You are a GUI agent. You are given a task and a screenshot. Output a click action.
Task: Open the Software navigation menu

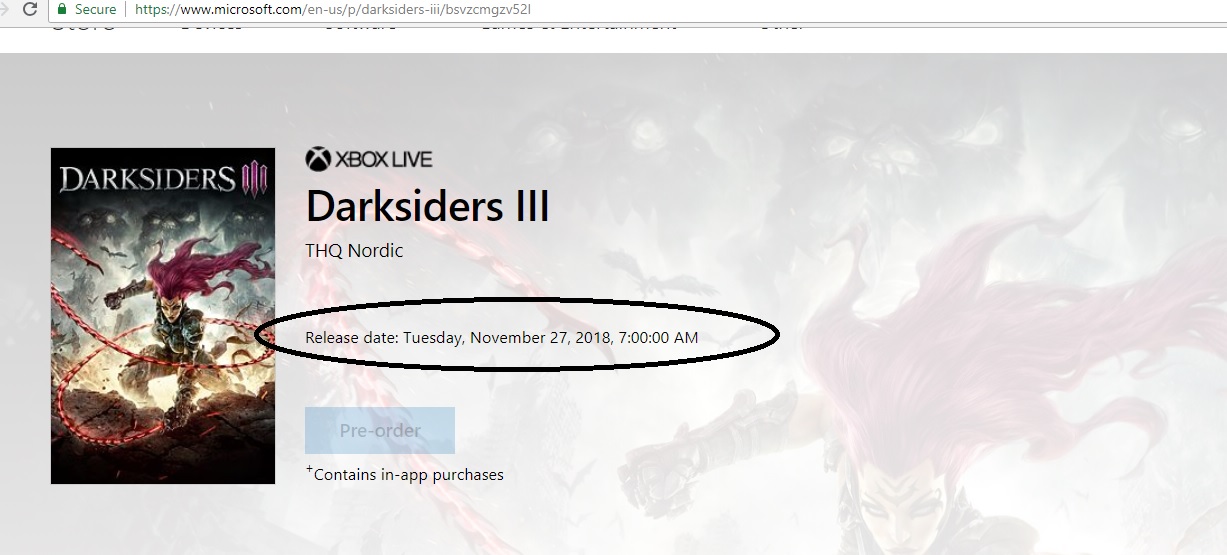pyautogui.click(x=359, y=25)
